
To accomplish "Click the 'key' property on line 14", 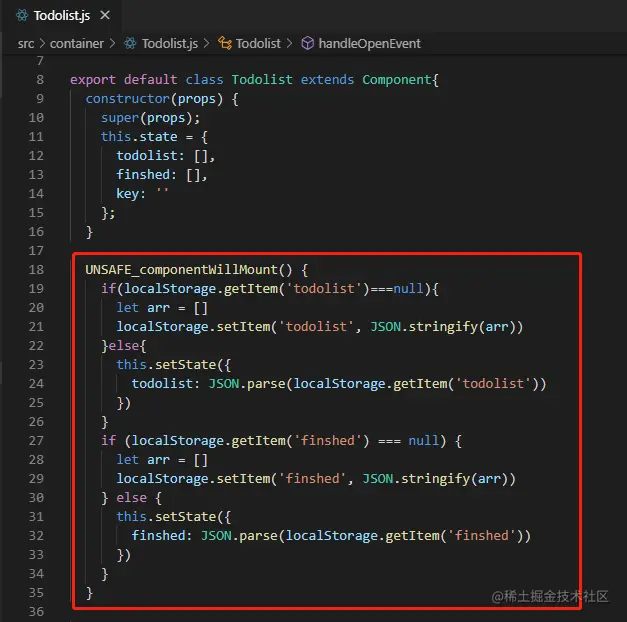I will [x=127, y=194].
